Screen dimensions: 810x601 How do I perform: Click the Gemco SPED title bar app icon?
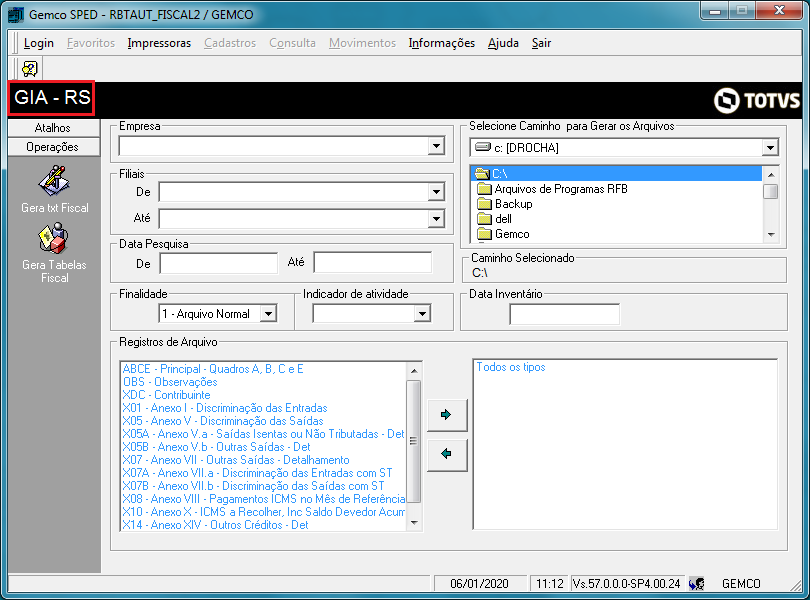point(16,14)
